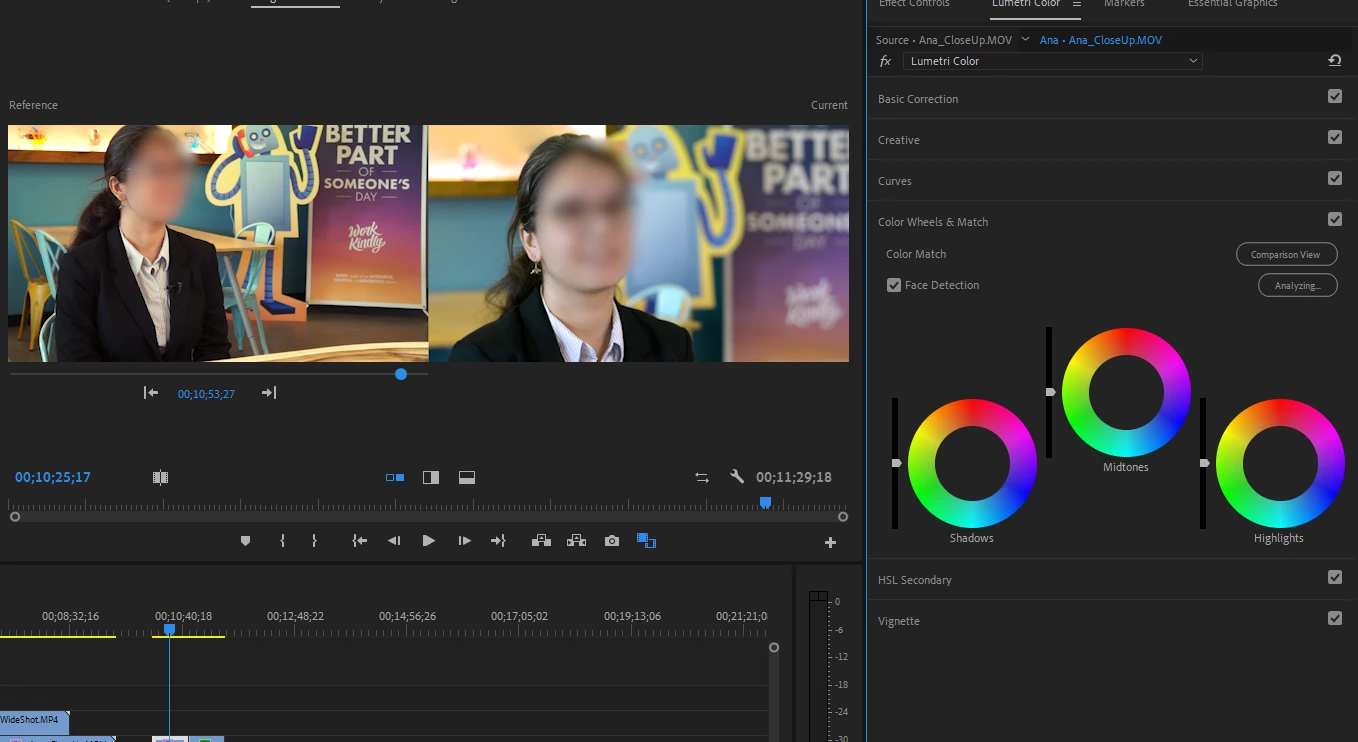Click the Comparison View button
Viewport: 1358px width, 742px height.
tap(1286, 254)
